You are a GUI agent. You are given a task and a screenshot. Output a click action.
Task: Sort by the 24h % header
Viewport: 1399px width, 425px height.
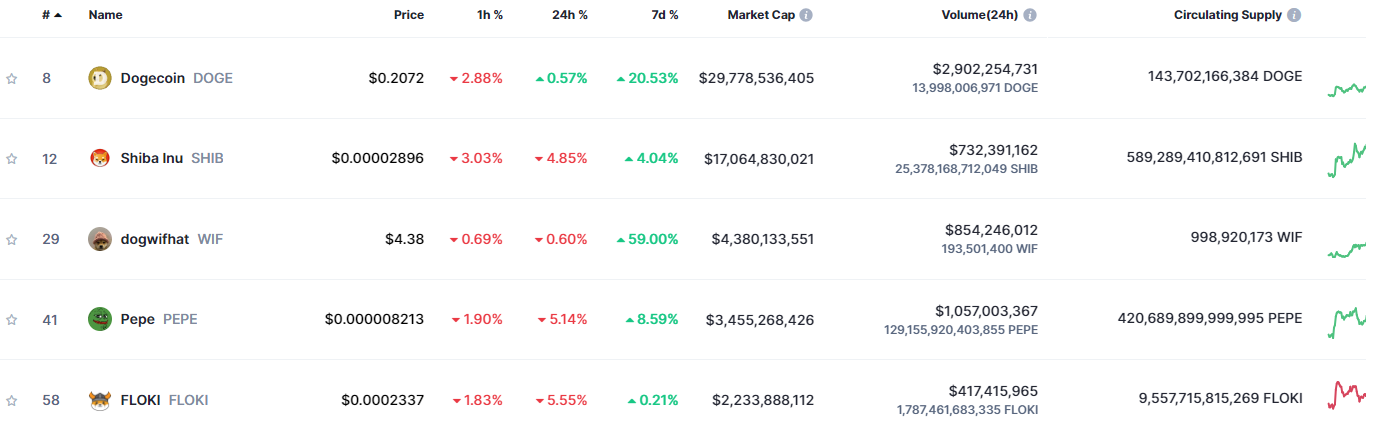pyautogui.click(x=569, y=16)
